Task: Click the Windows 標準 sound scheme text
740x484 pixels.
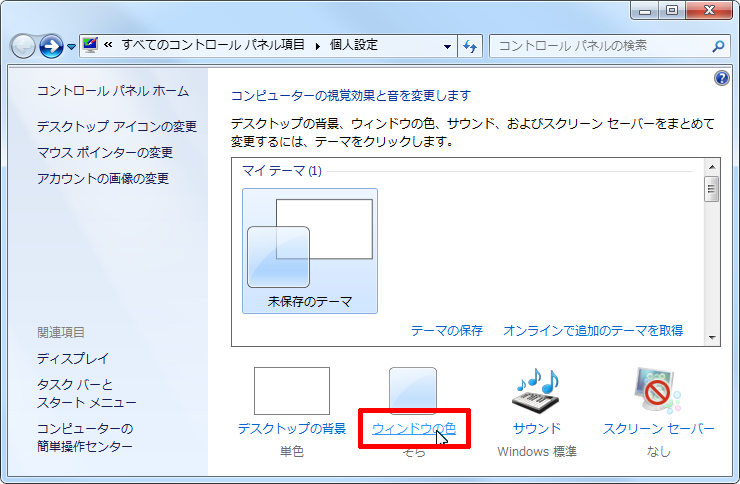Action: pos(537,451)
